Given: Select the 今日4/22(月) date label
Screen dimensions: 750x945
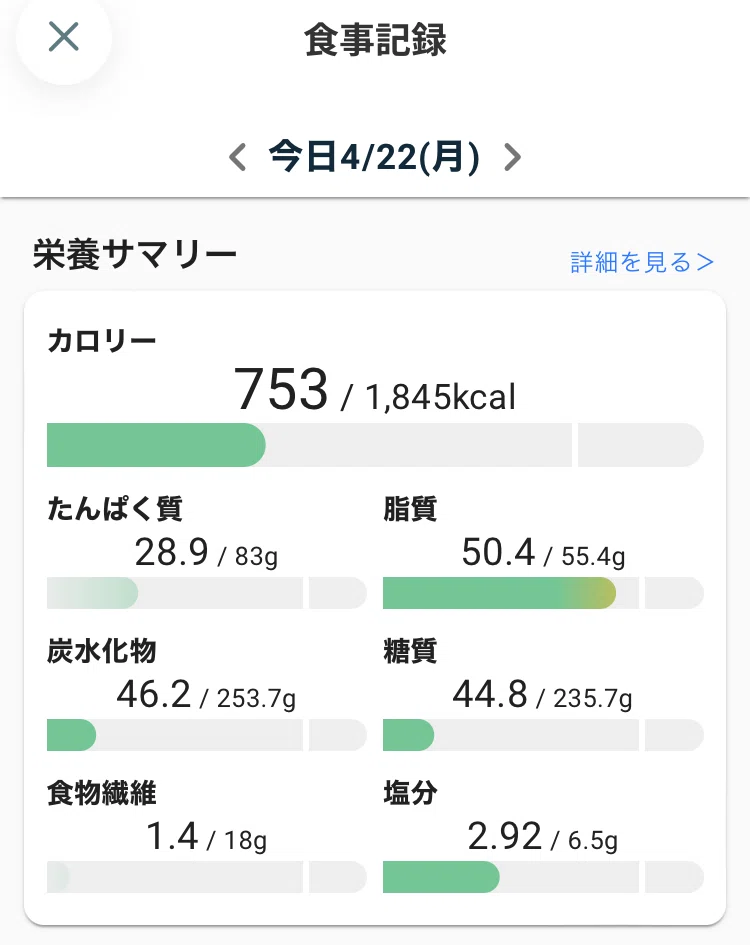Looking at the screenshot, I should (x=374, y=157).
